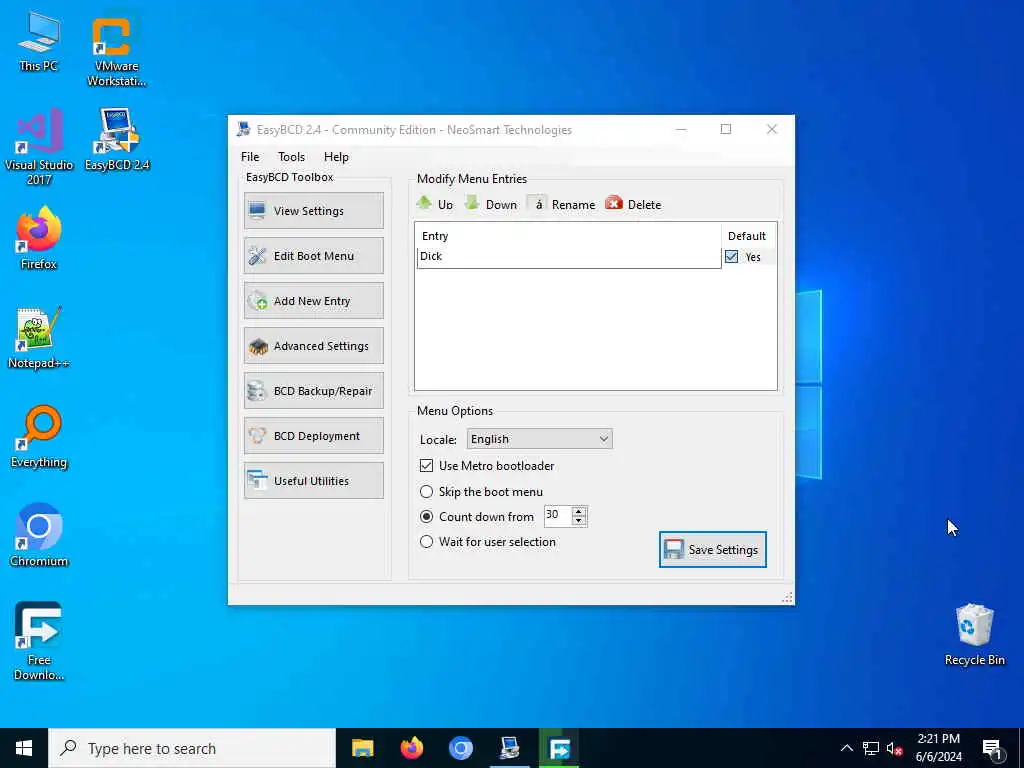Open BCD Deployment section

[313, 436]
